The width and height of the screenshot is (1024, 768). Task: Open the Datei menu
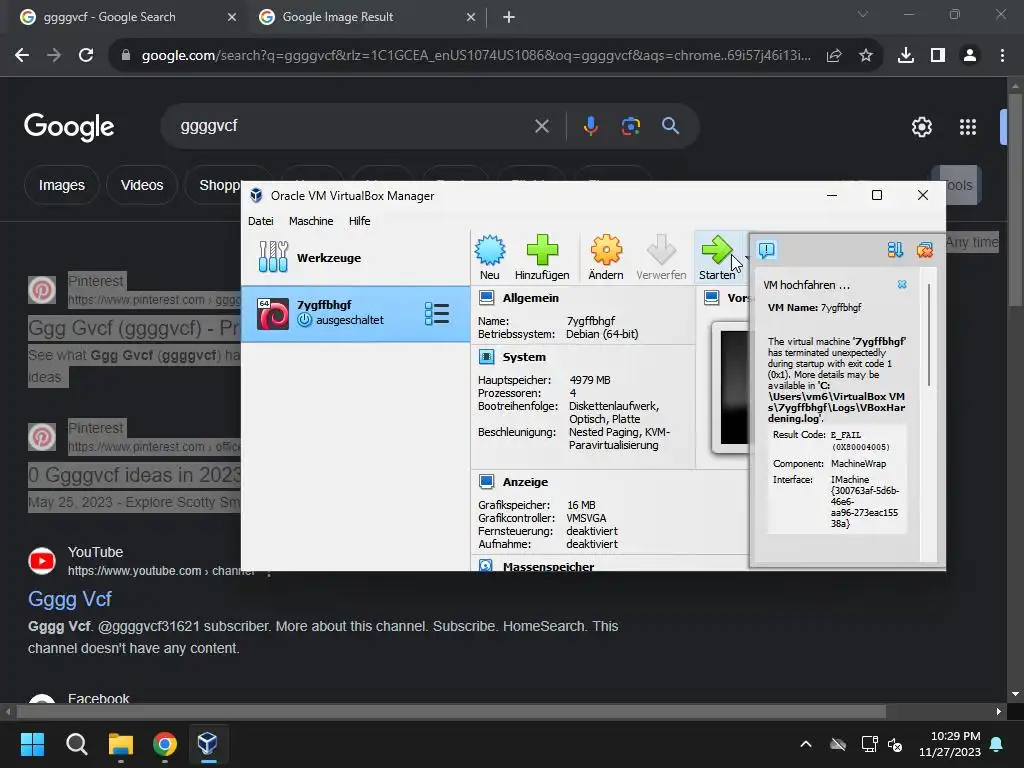pyautogui.click(x=261, y=221)
